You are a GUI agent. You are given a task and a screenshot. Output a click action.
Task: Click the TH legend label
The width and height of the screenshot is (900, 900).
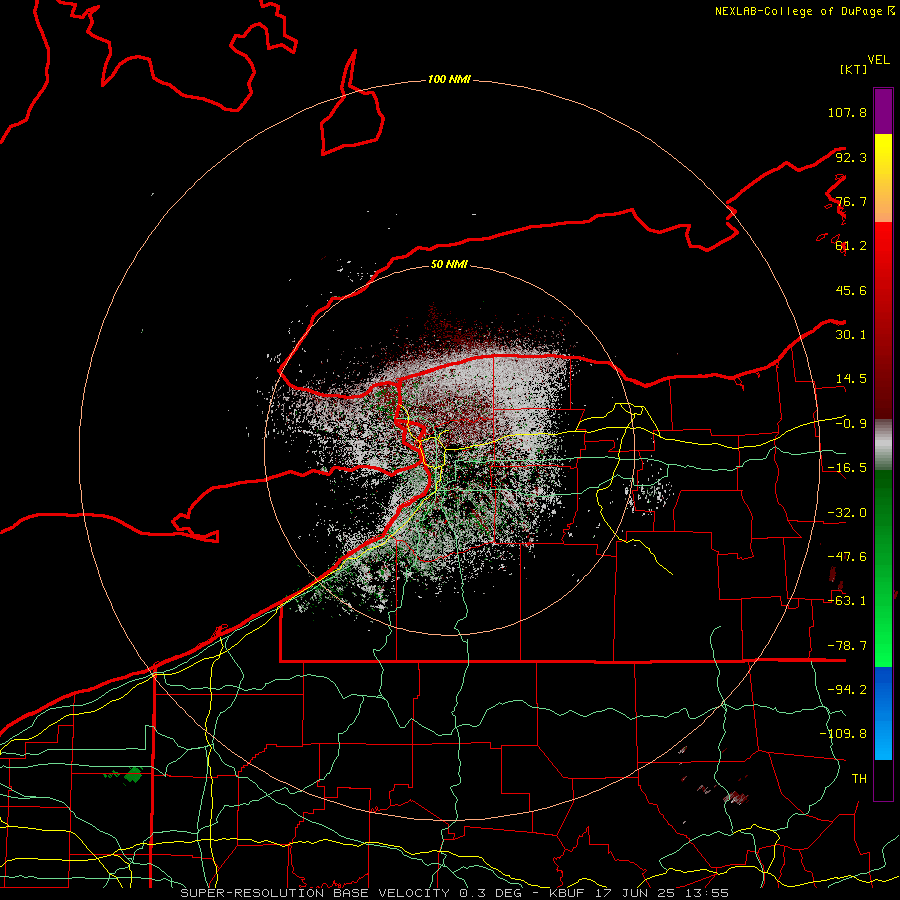click(859, 779)
